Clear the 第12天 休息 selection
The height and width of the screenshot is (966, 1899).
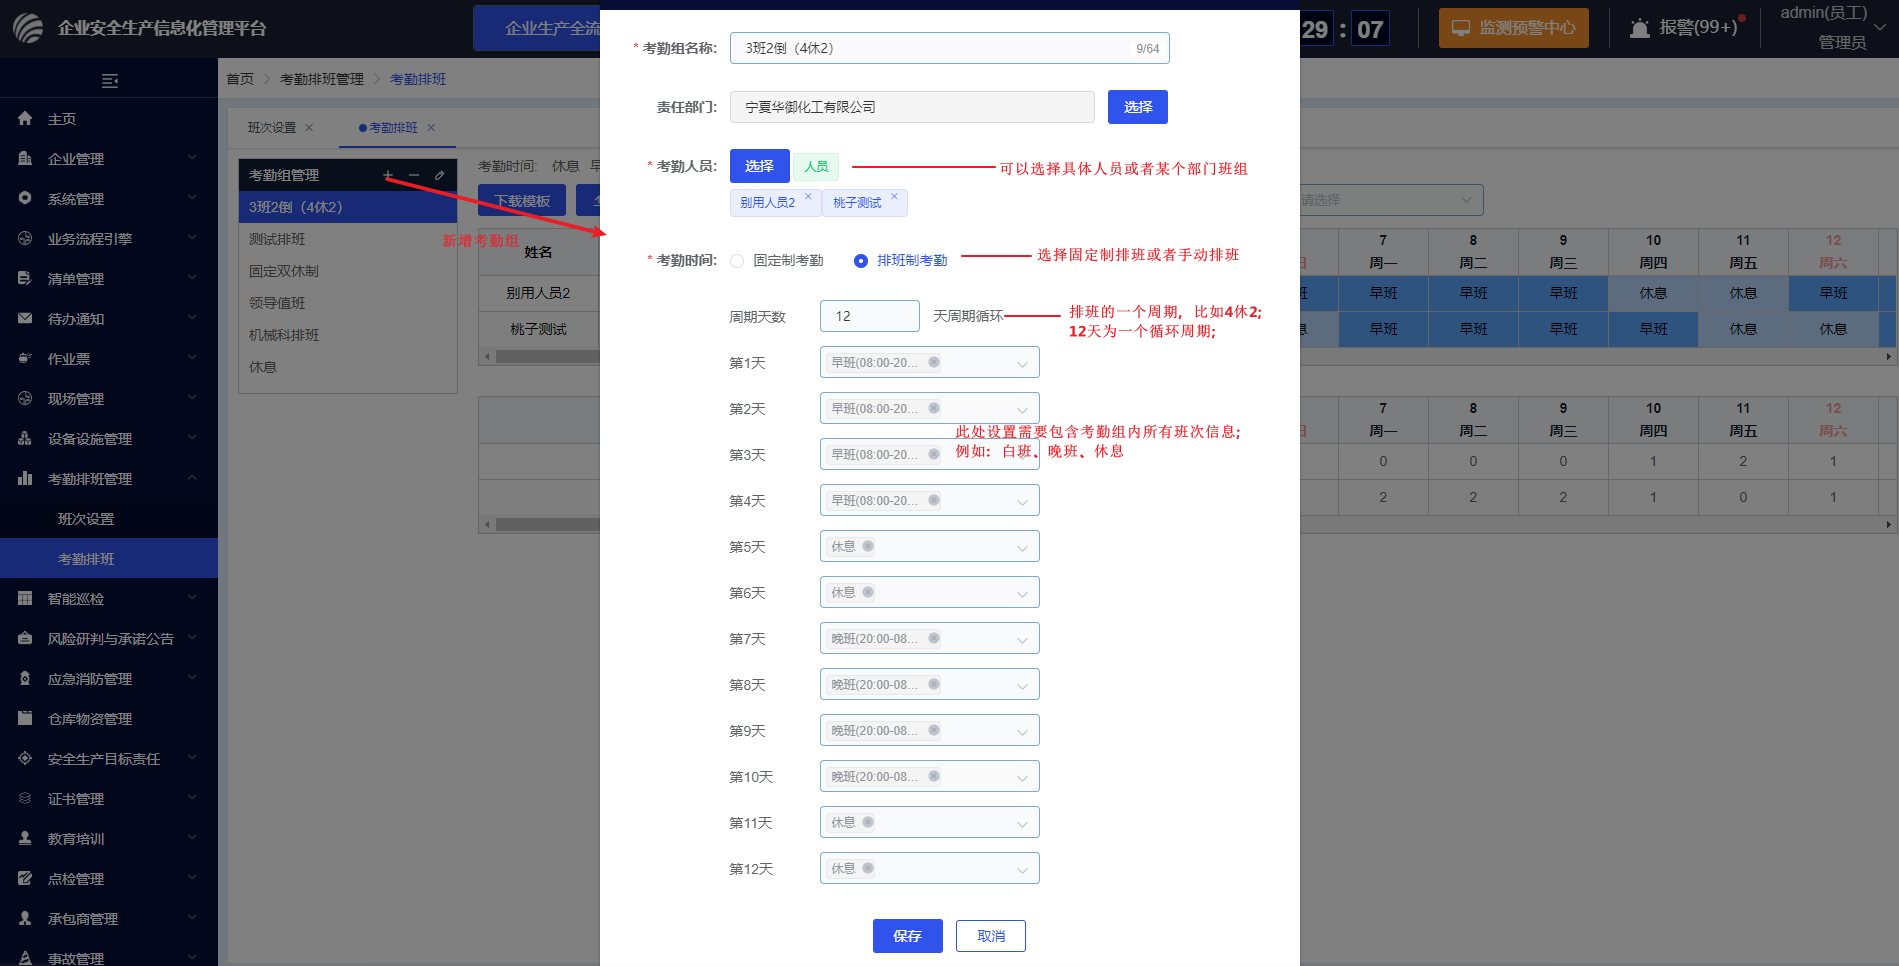[868, 868]
